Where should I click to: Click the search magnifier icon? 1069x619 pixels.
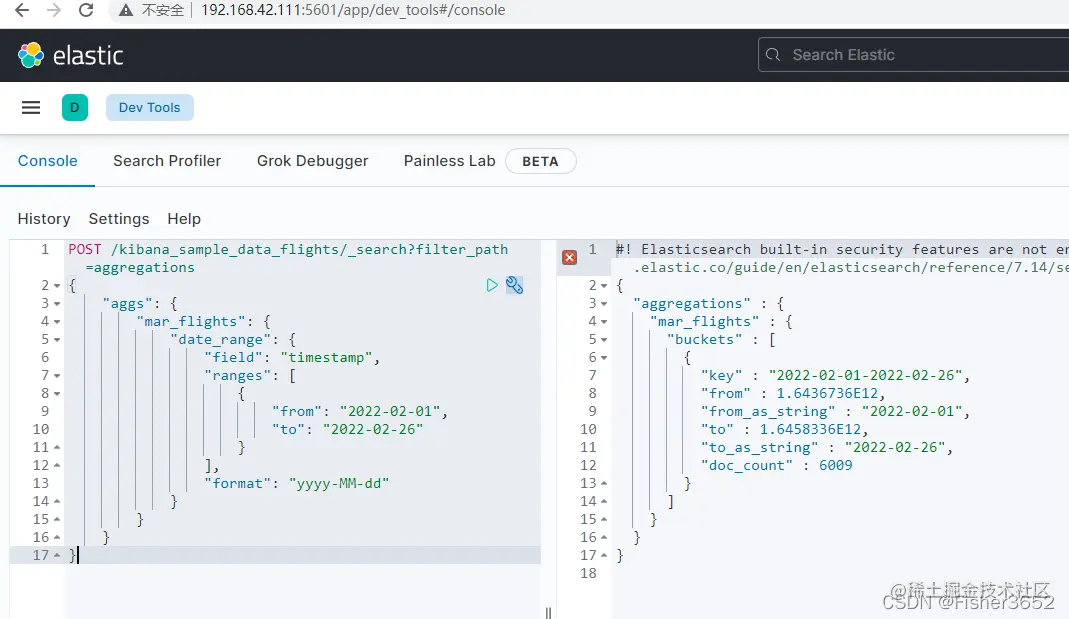pos(772,55)
